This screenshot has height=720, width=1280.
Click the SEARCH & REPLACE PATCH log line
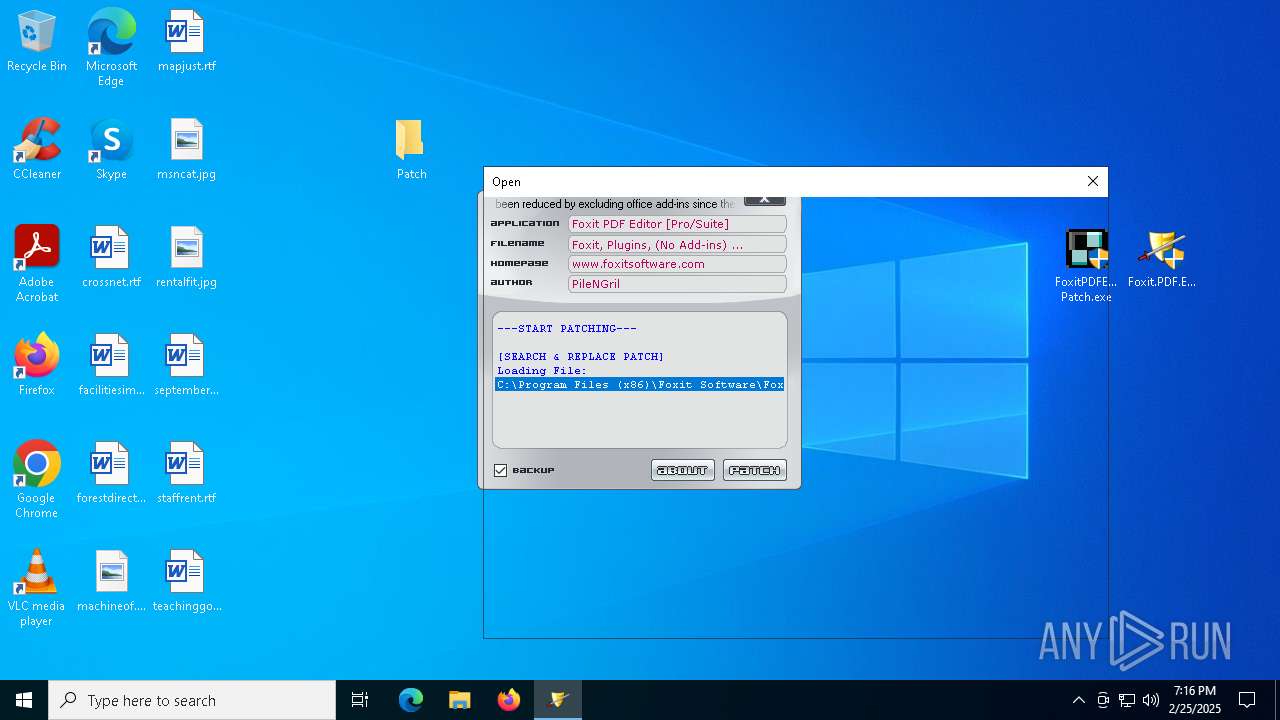(x=581, y=356)
